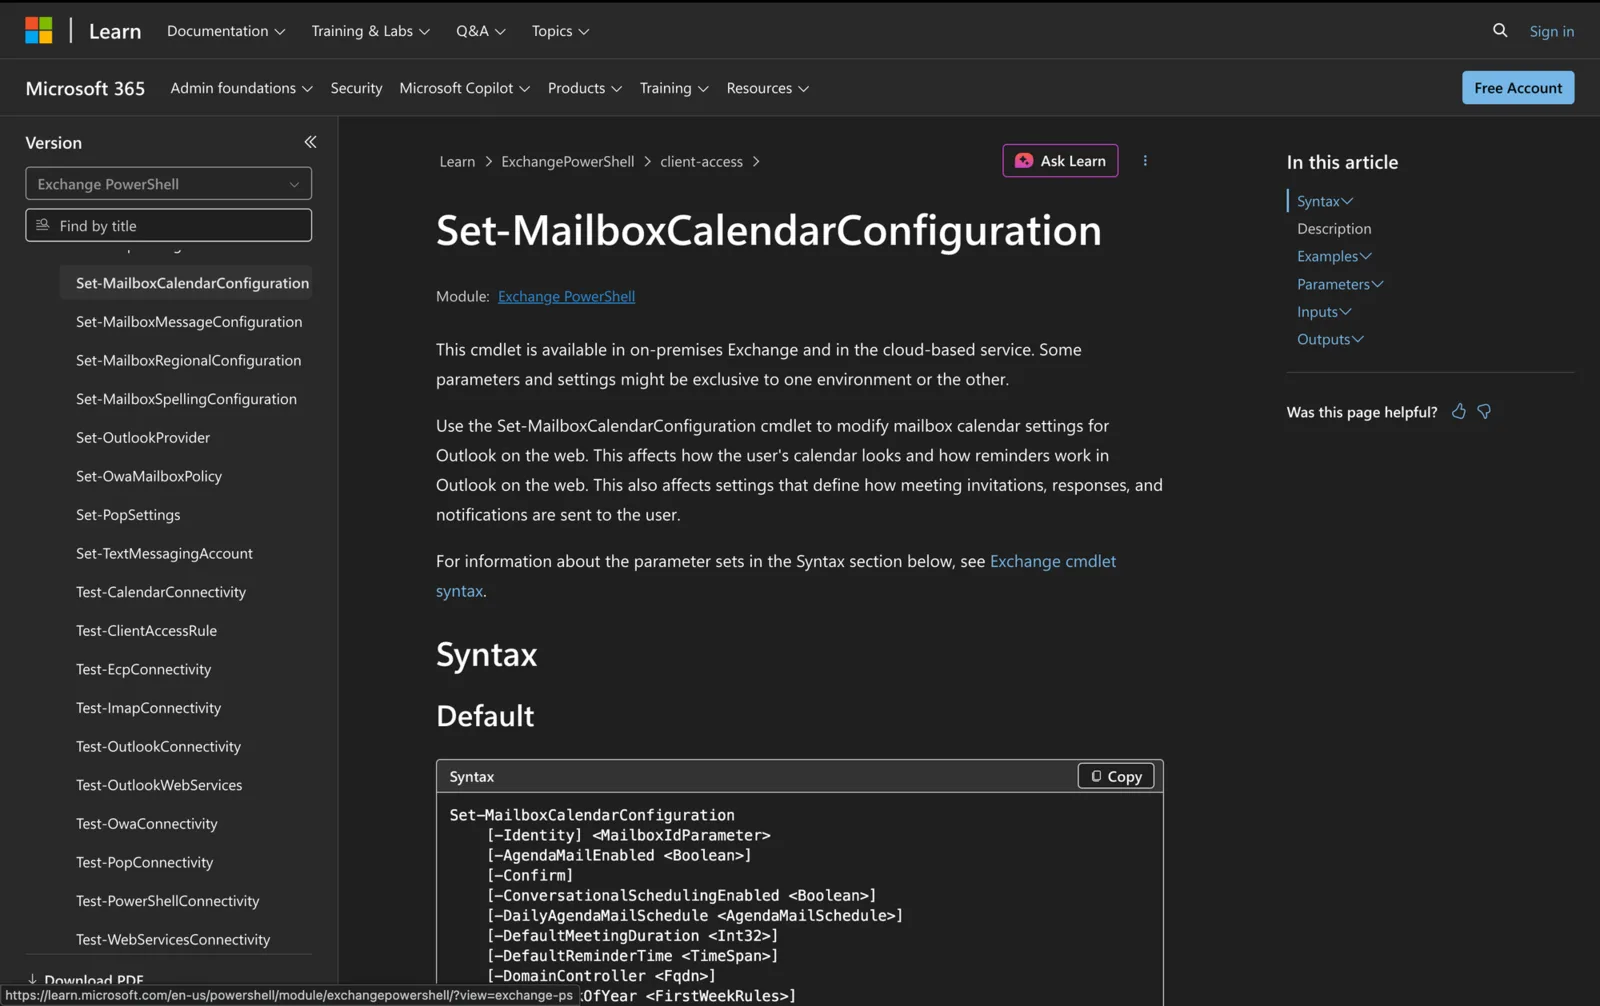Click the Free Account button
Screen dimensions: 1600x1006
[x=1518, y=88]
